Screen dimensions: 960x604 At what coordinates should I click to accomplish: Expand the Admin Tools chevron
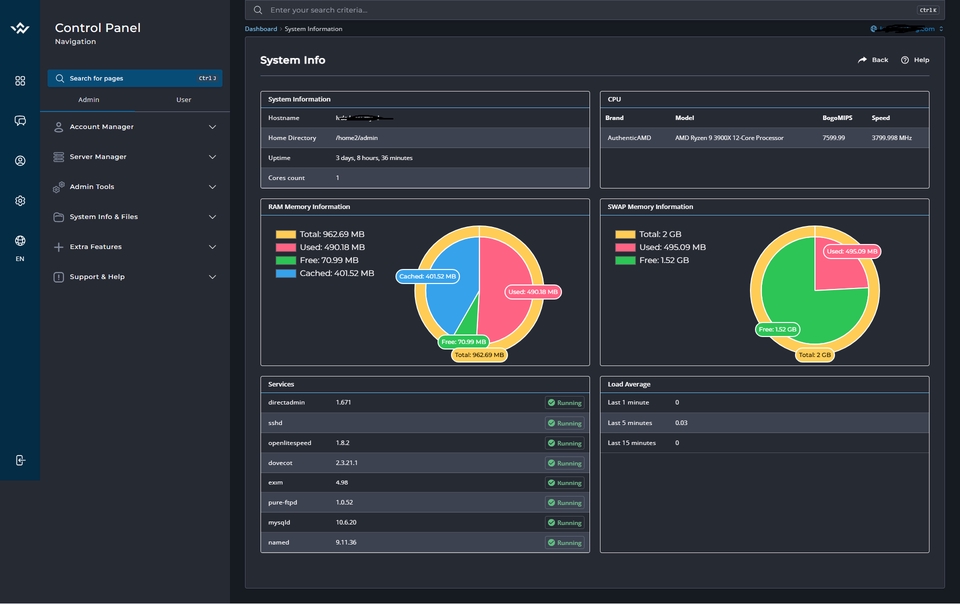pos(212,187)
